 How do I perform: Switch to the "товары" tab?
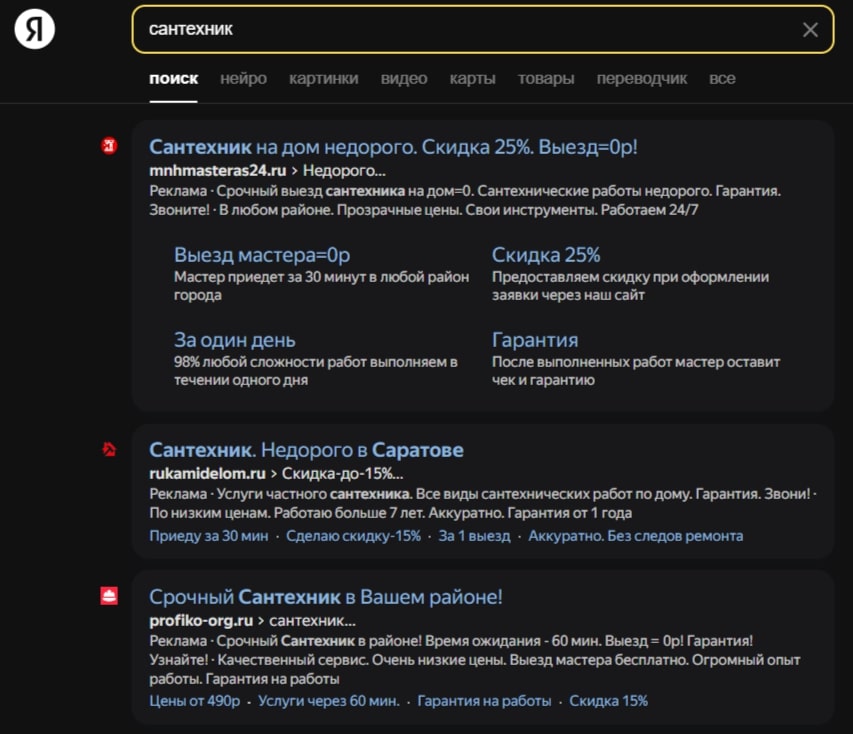click(x=546, y=78)
